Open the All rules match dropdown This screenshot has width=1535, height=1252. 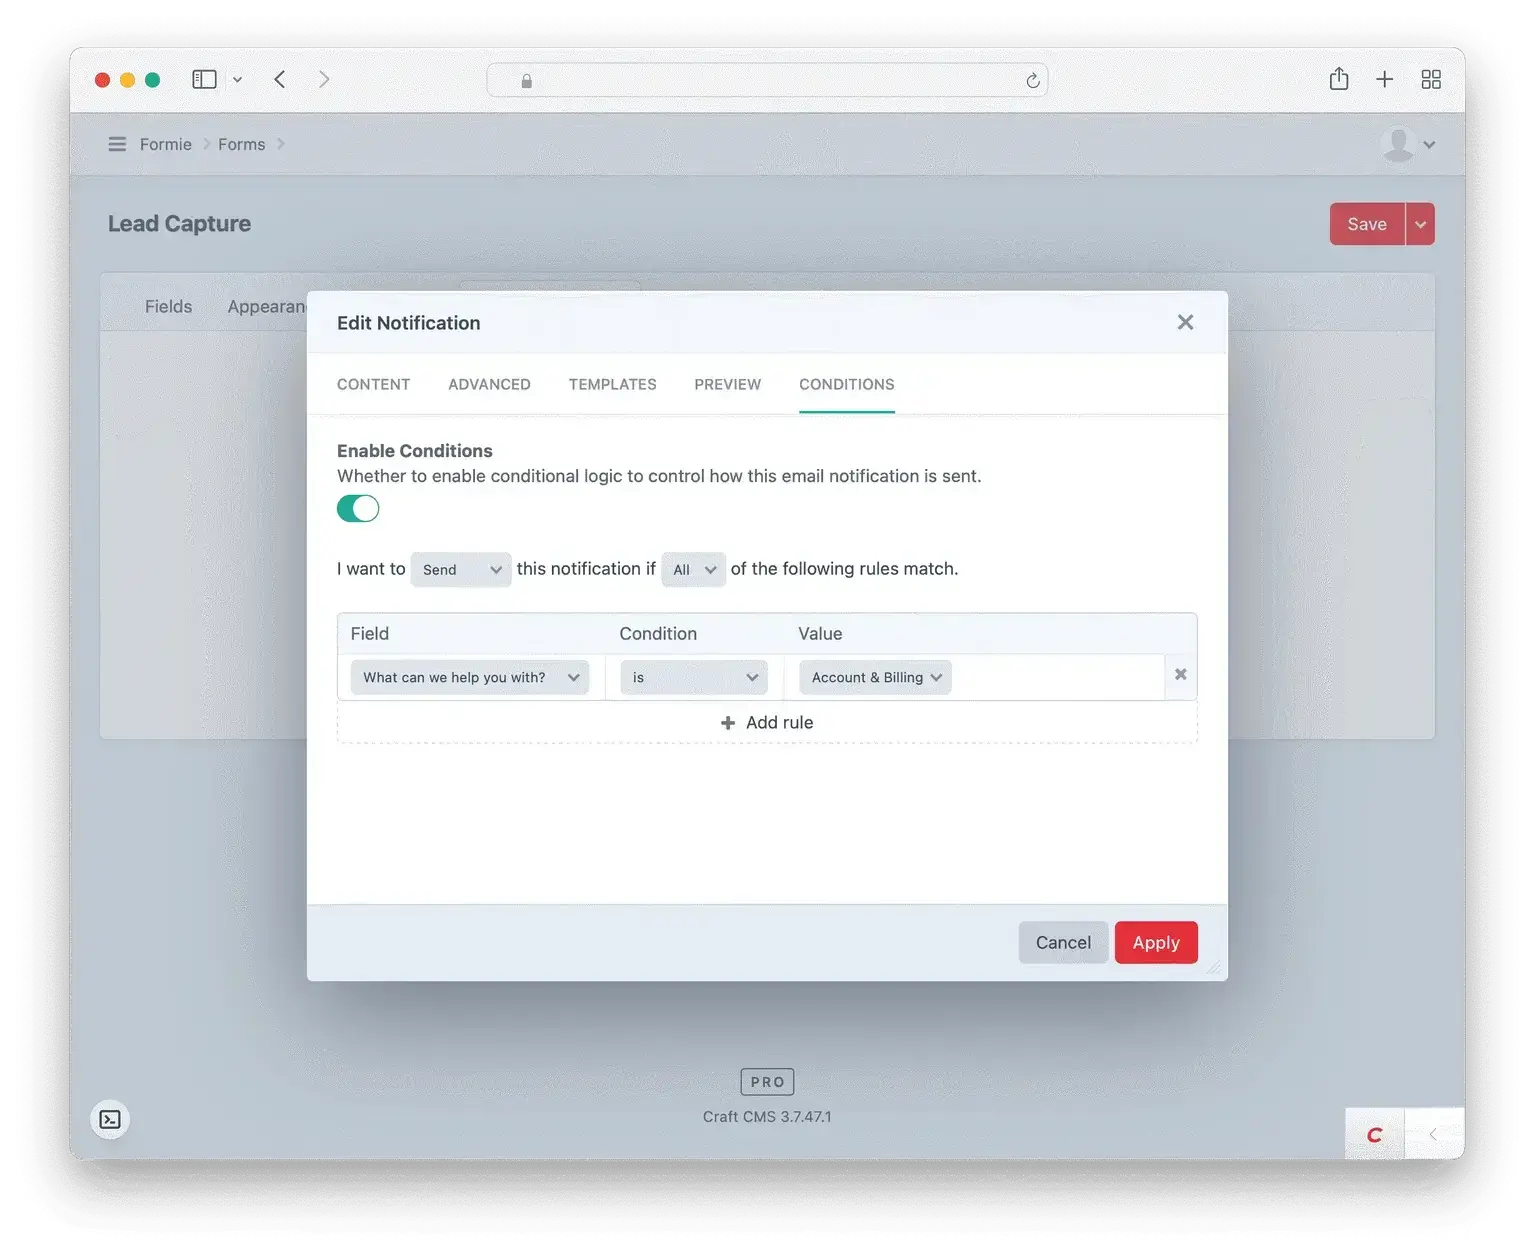(x=692, y=569)
